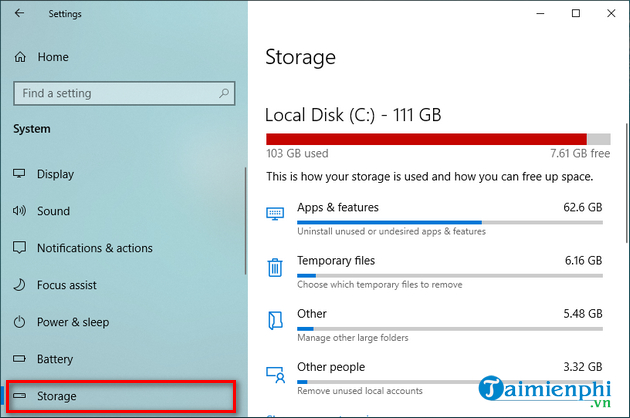Click the Apps & features icon

(275, 214)
